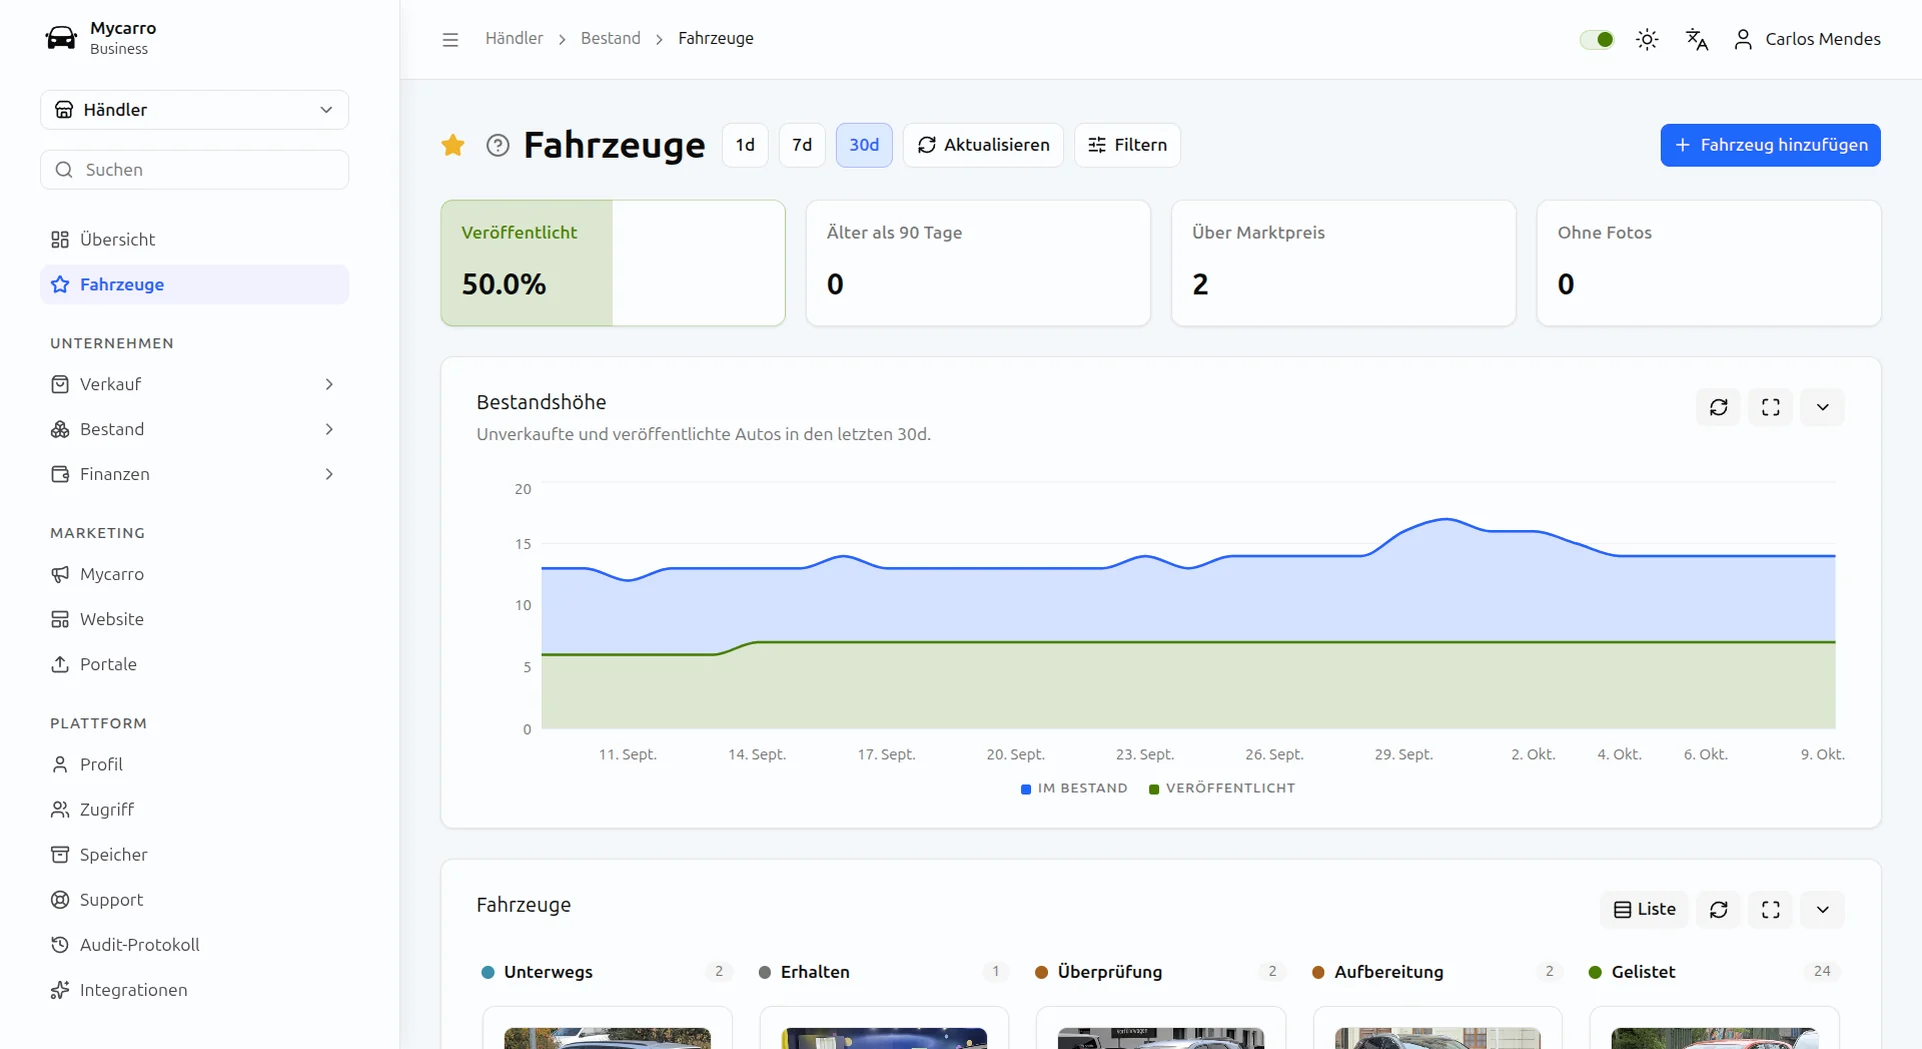Refresh the Fahrzeuge board panel
Image resolution: width=1922 pixels, height=1049 pixels.
pos(1719,909)
